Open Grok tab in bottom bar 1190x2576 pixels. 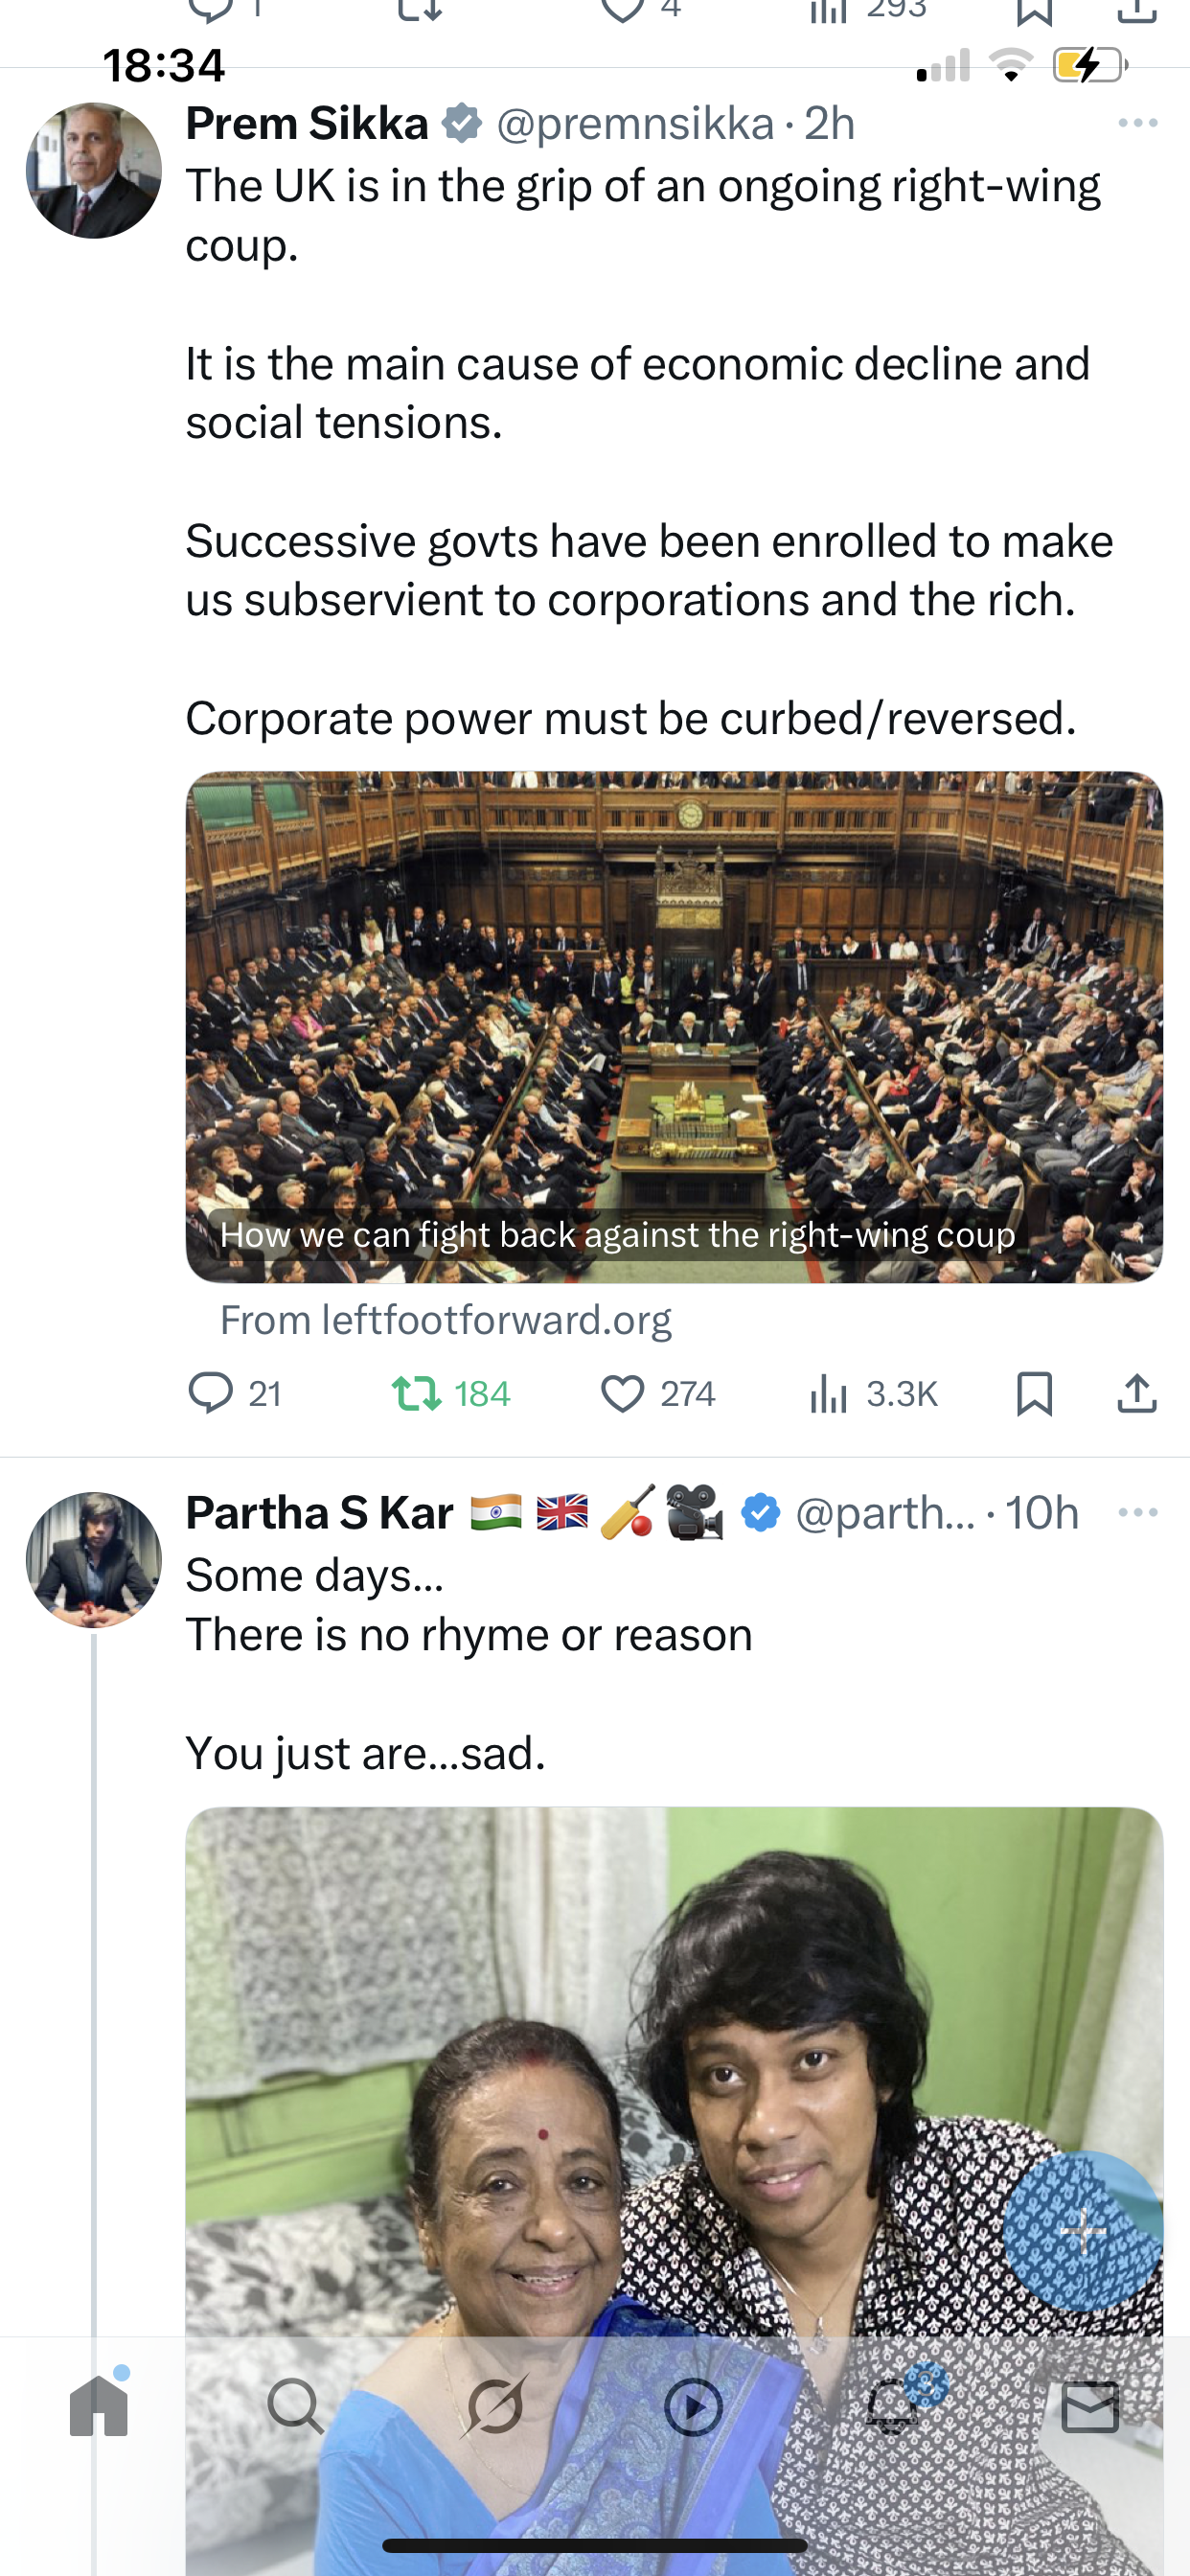[x=495, y=2406]
